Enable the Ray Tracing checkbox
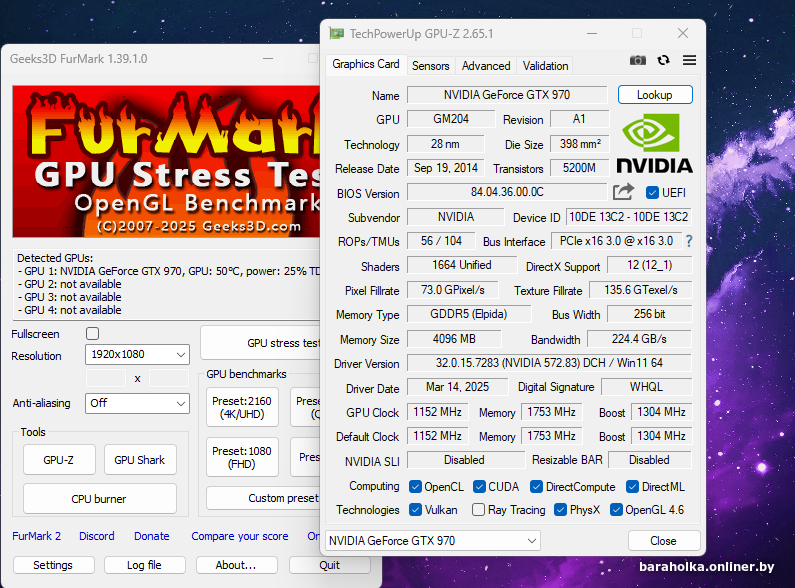795x588 pixels. pos(478,509)
